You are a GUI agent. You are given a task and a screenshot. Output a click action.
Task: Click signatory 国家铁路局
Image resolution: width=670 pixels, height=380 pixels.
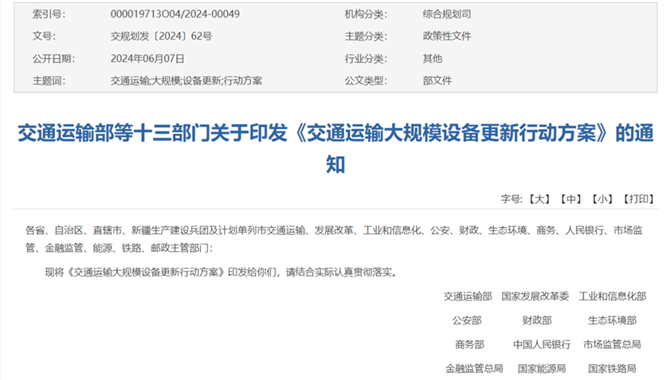612,368
